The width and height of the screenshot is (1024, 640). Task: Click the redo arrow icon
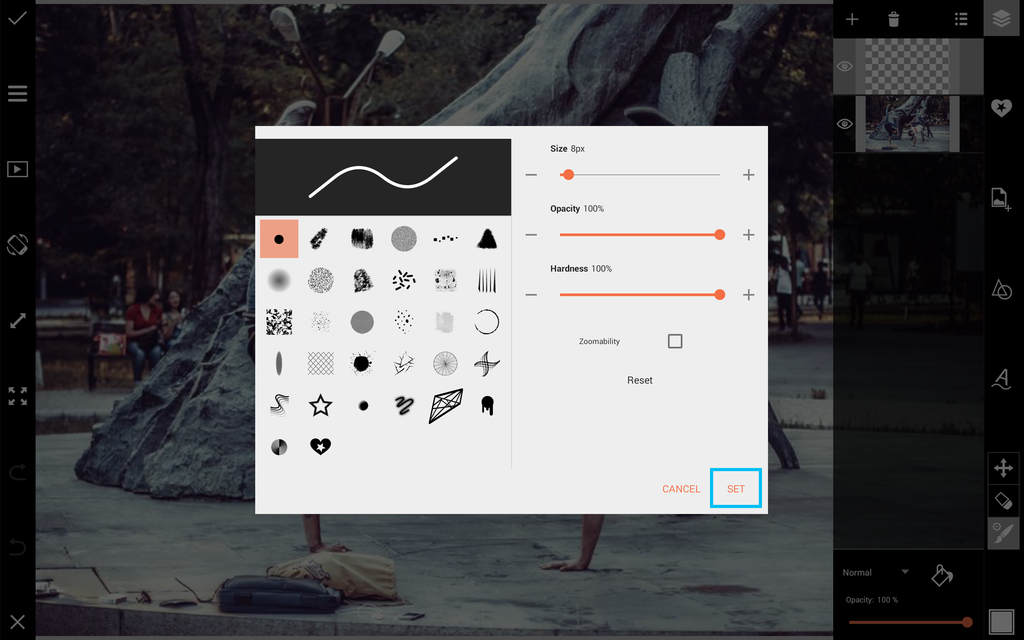pos(18,471)
